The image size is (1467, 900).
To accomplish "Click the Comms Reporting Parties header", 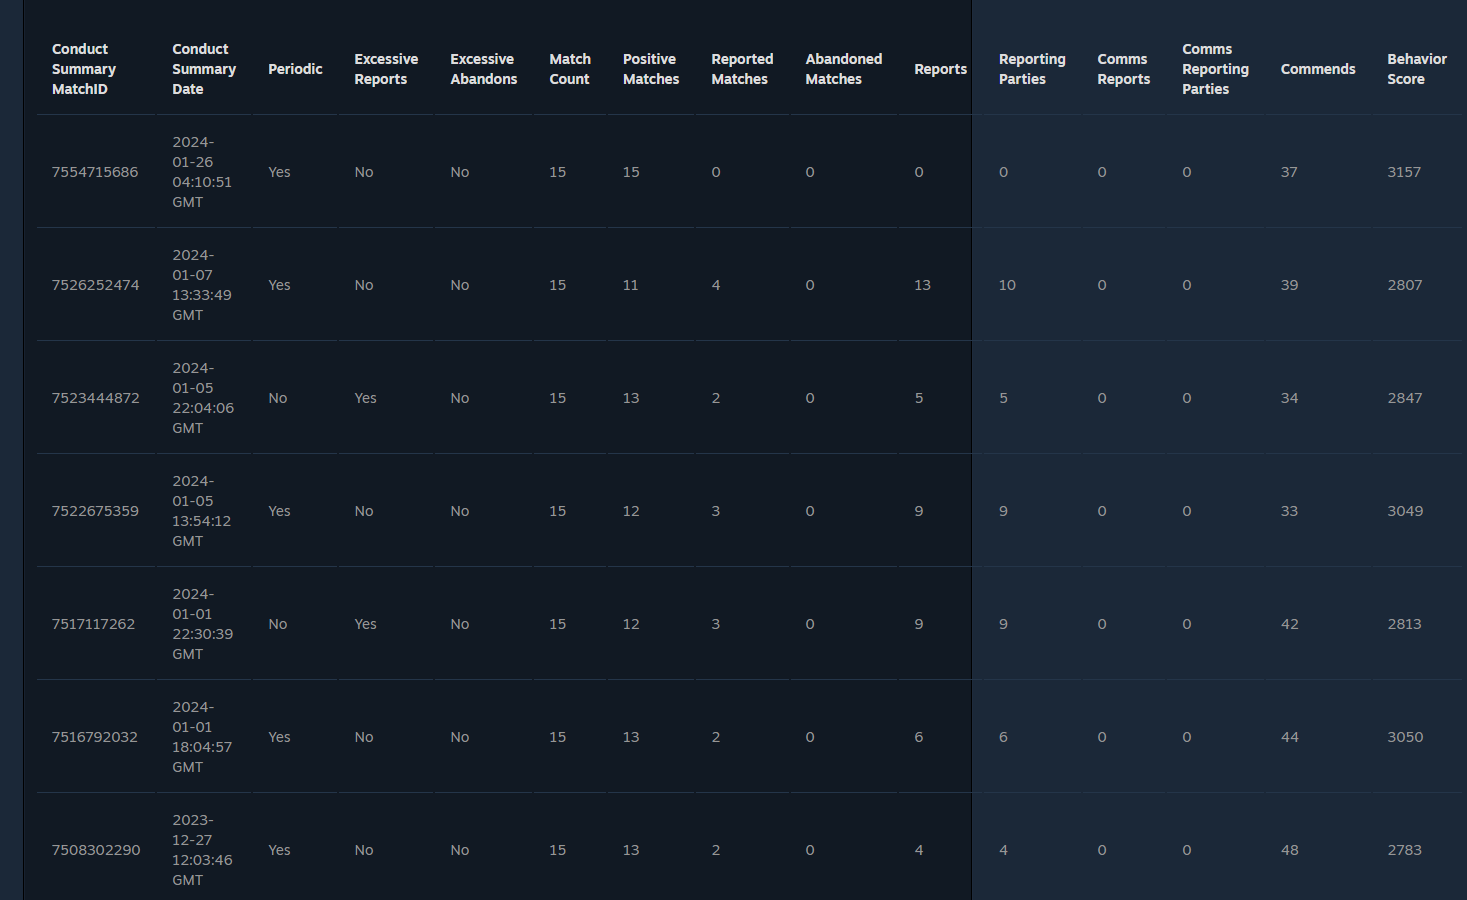I will [1215, 69].
